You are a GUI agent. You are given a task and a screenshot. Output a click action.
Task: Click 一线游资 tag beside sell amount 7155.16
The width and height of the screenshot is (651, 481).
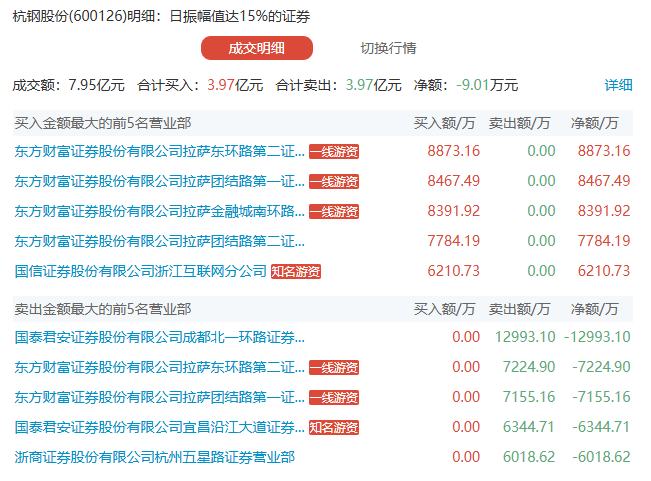click(334, 398)
